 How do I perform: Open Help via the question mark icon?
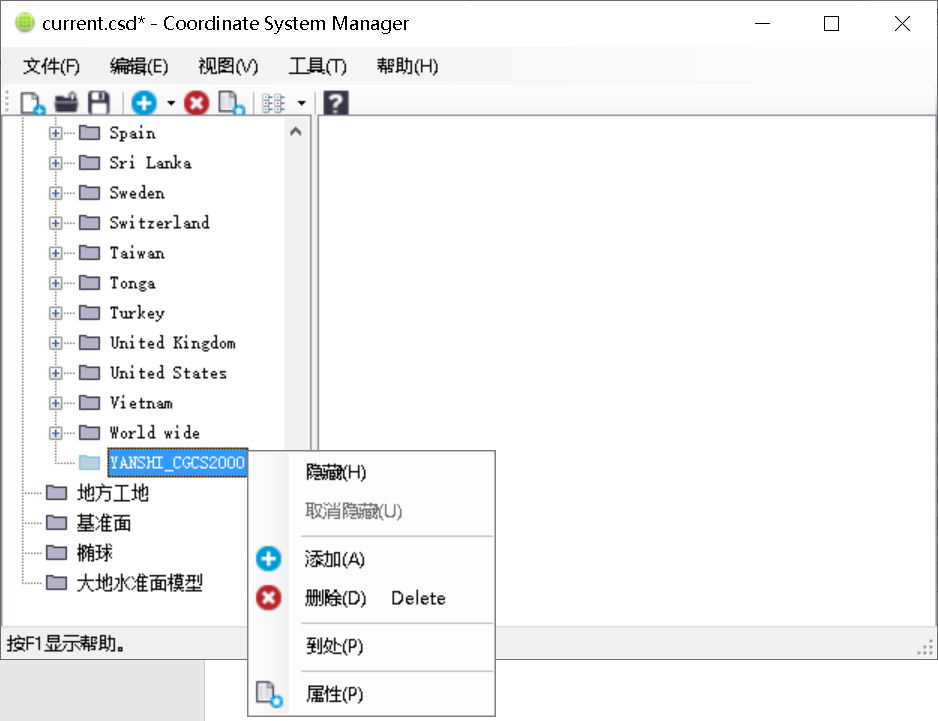click(x=334, y=102)
